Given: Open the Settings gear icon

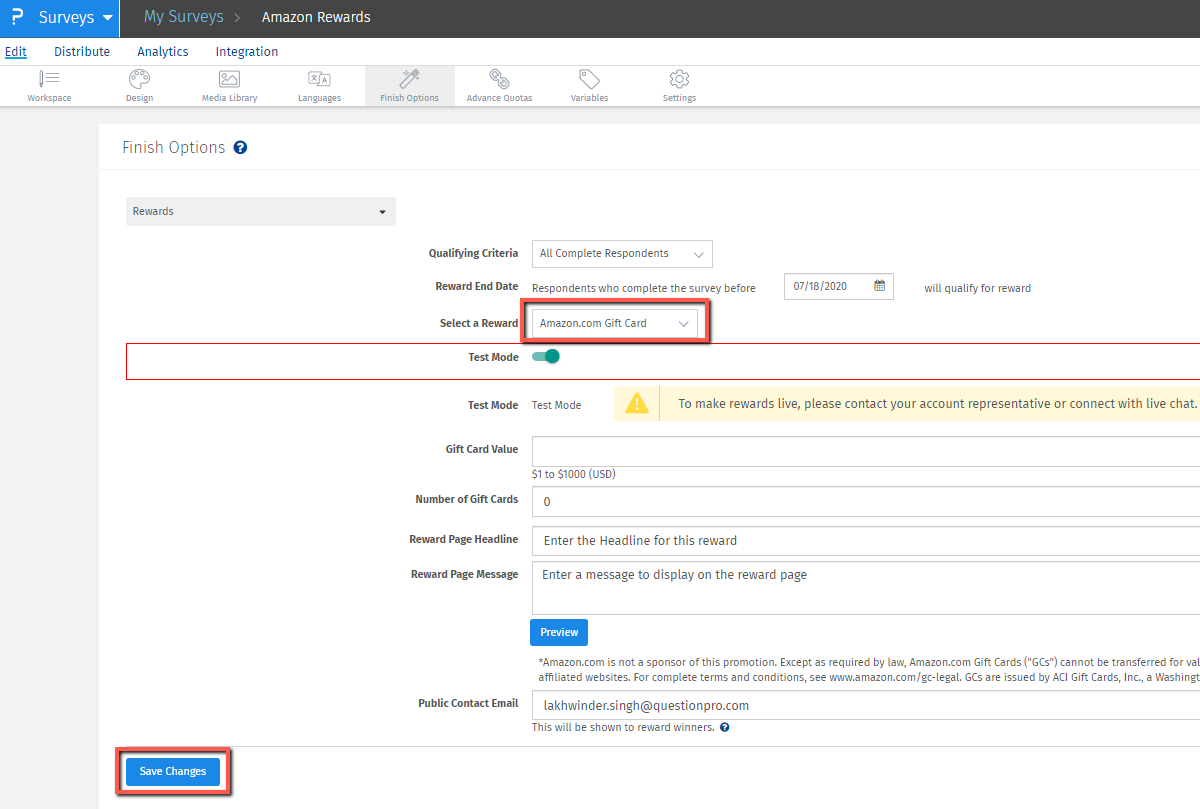Looking at the screenshot, I should coord(679,79).
